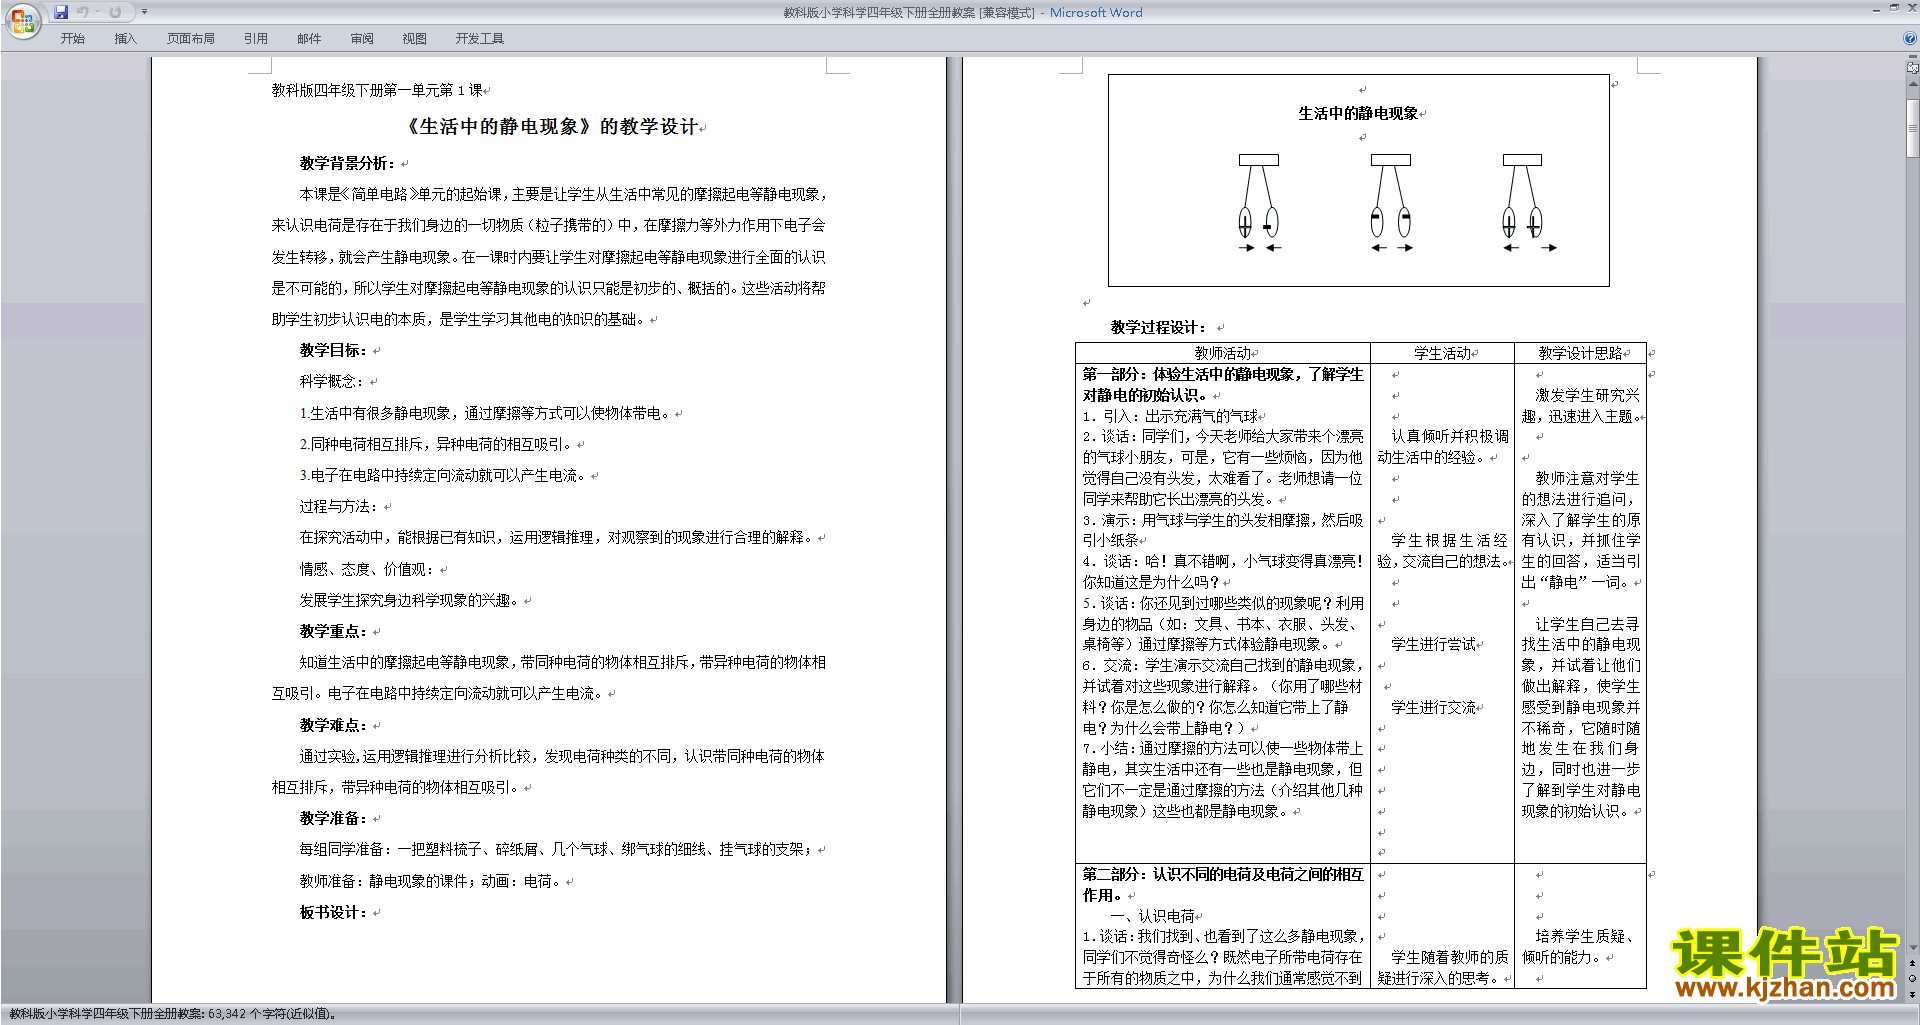
Task: Click the heading 板书设计：
Action: tap(333, 912)
